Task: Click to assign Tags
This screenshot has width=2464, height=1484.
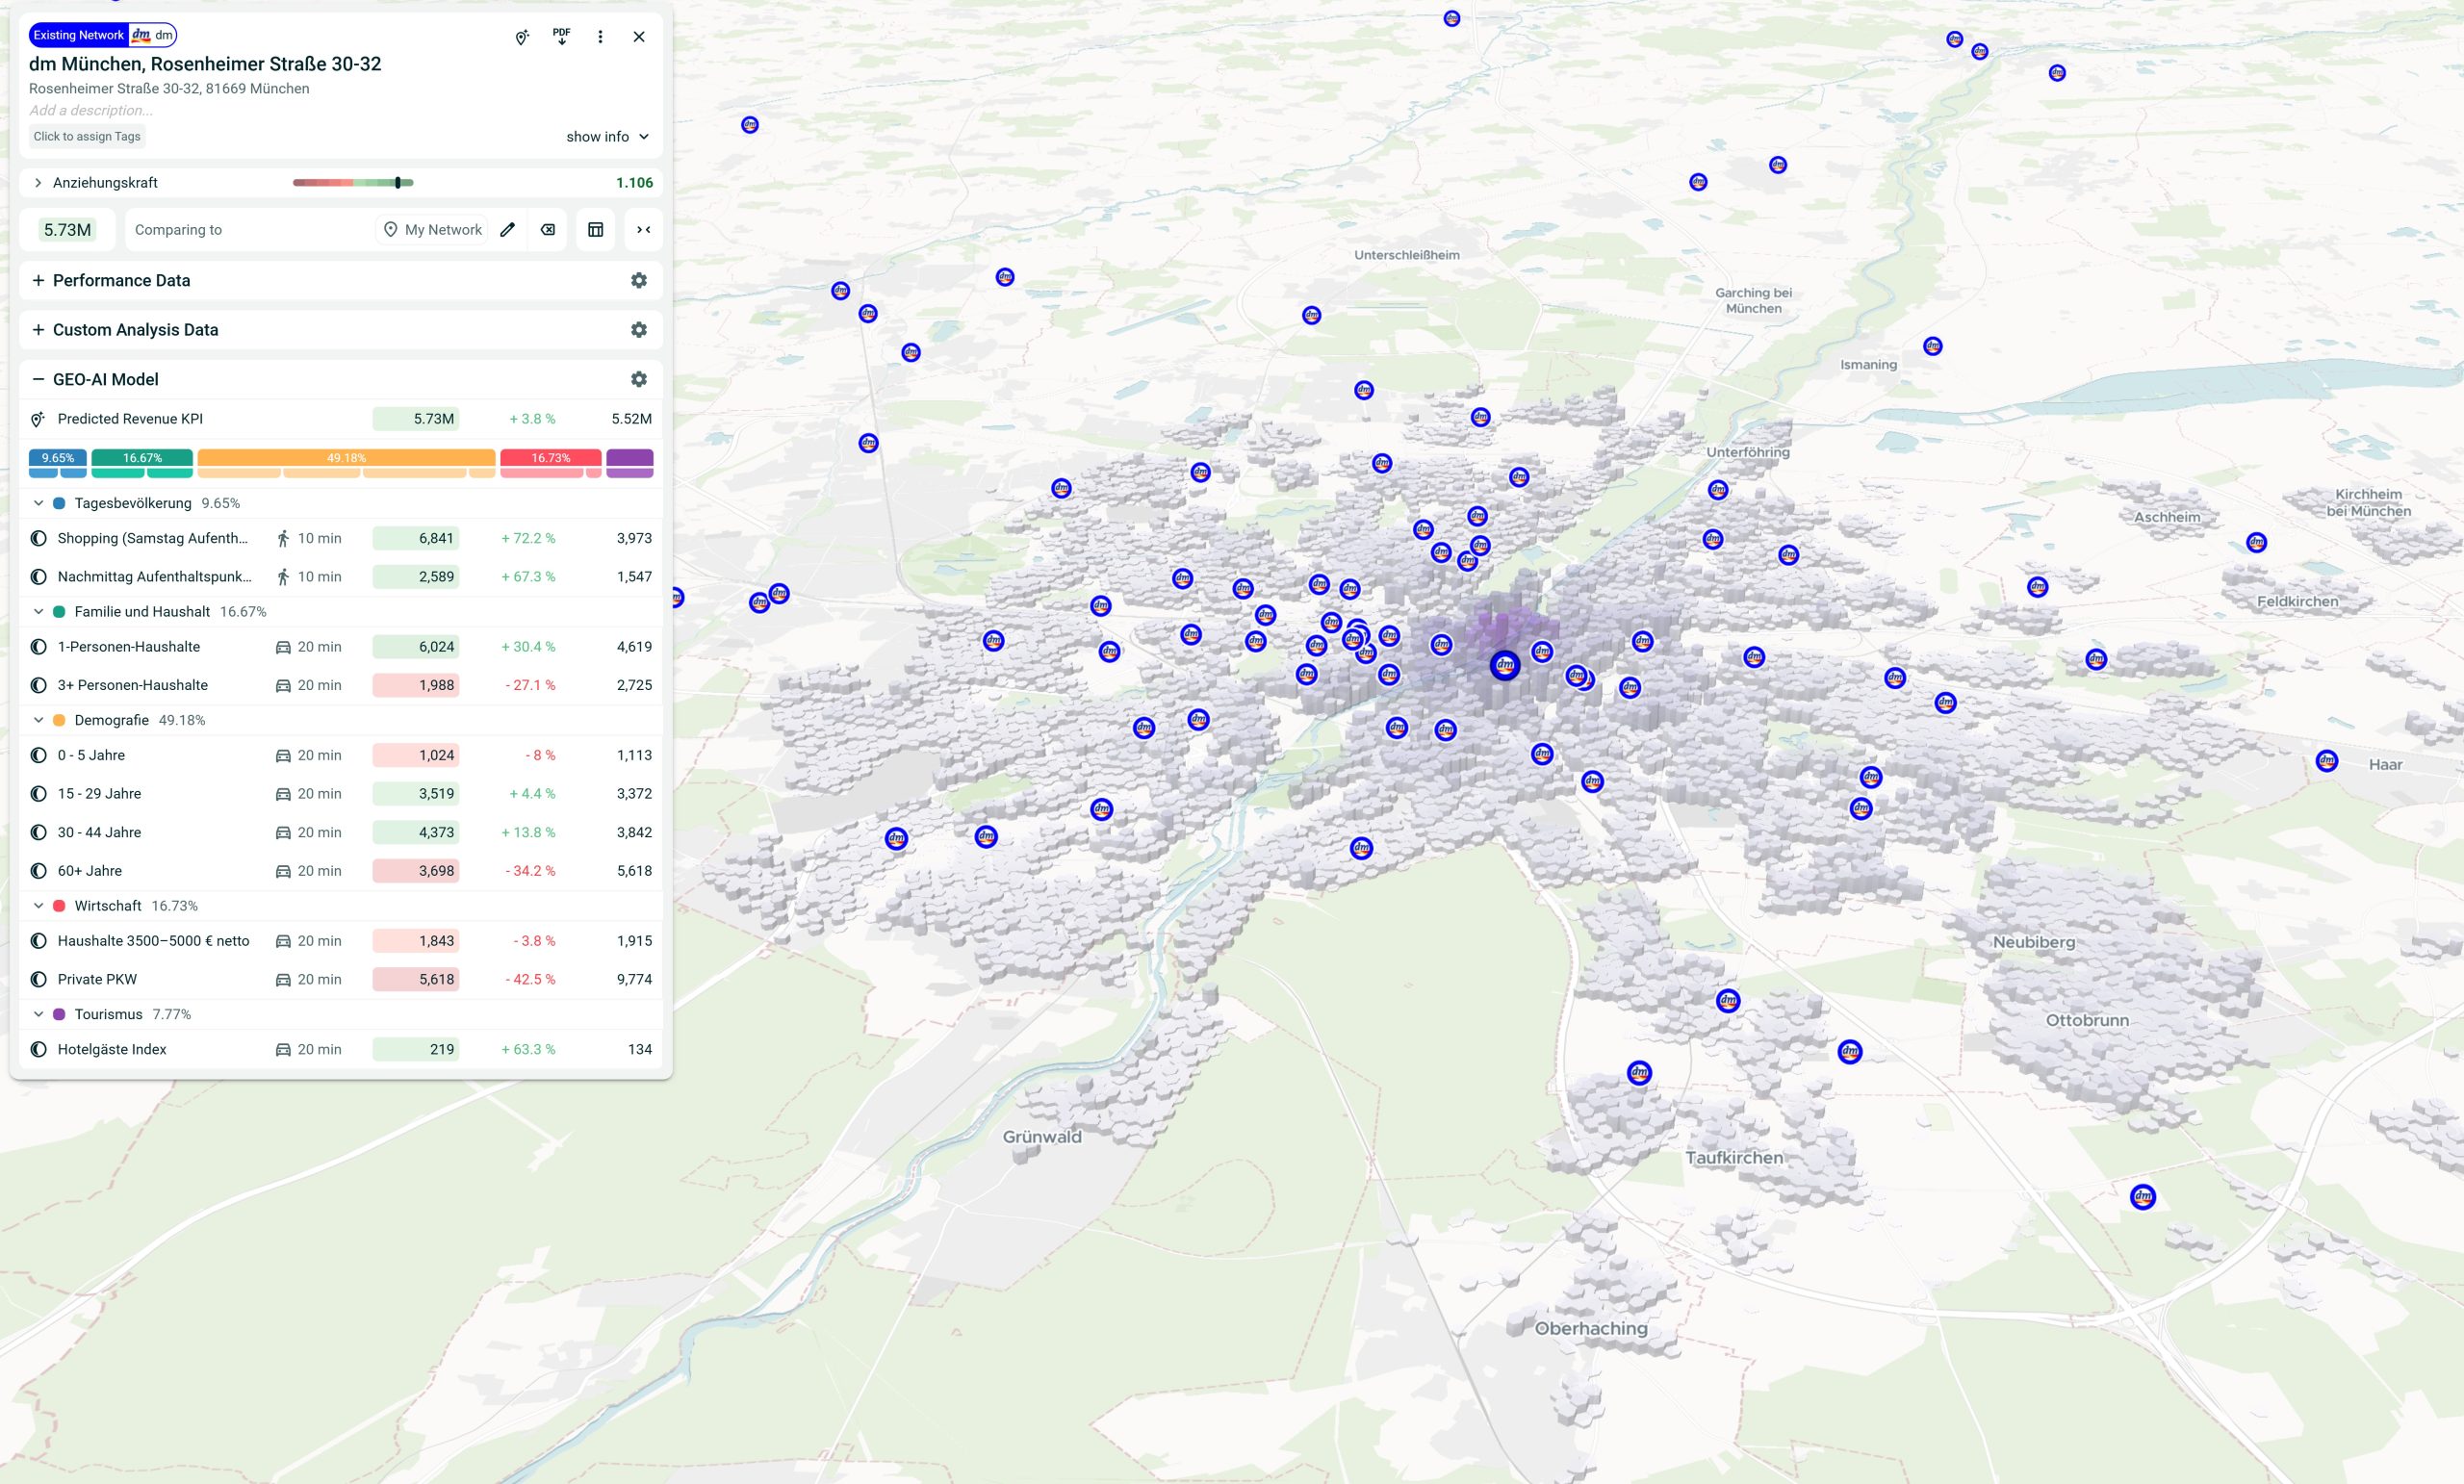Action: click(87, 137)
